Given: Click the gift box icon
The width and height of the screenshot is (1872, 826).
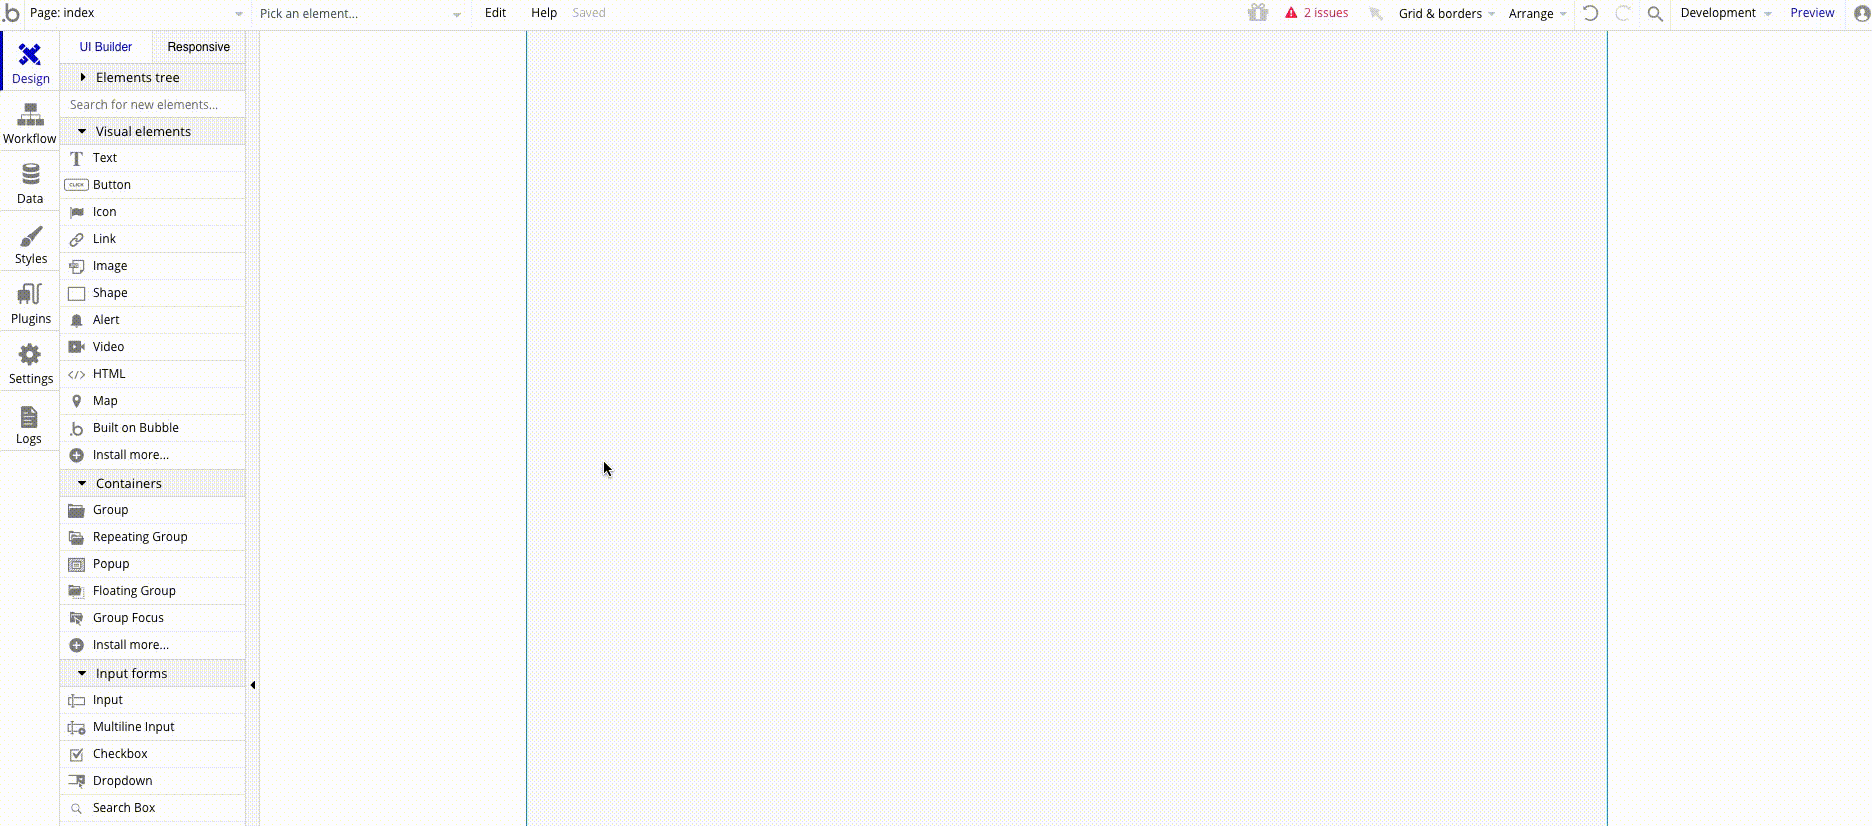Looking at the screenshot, I should tap(1258, 13).
